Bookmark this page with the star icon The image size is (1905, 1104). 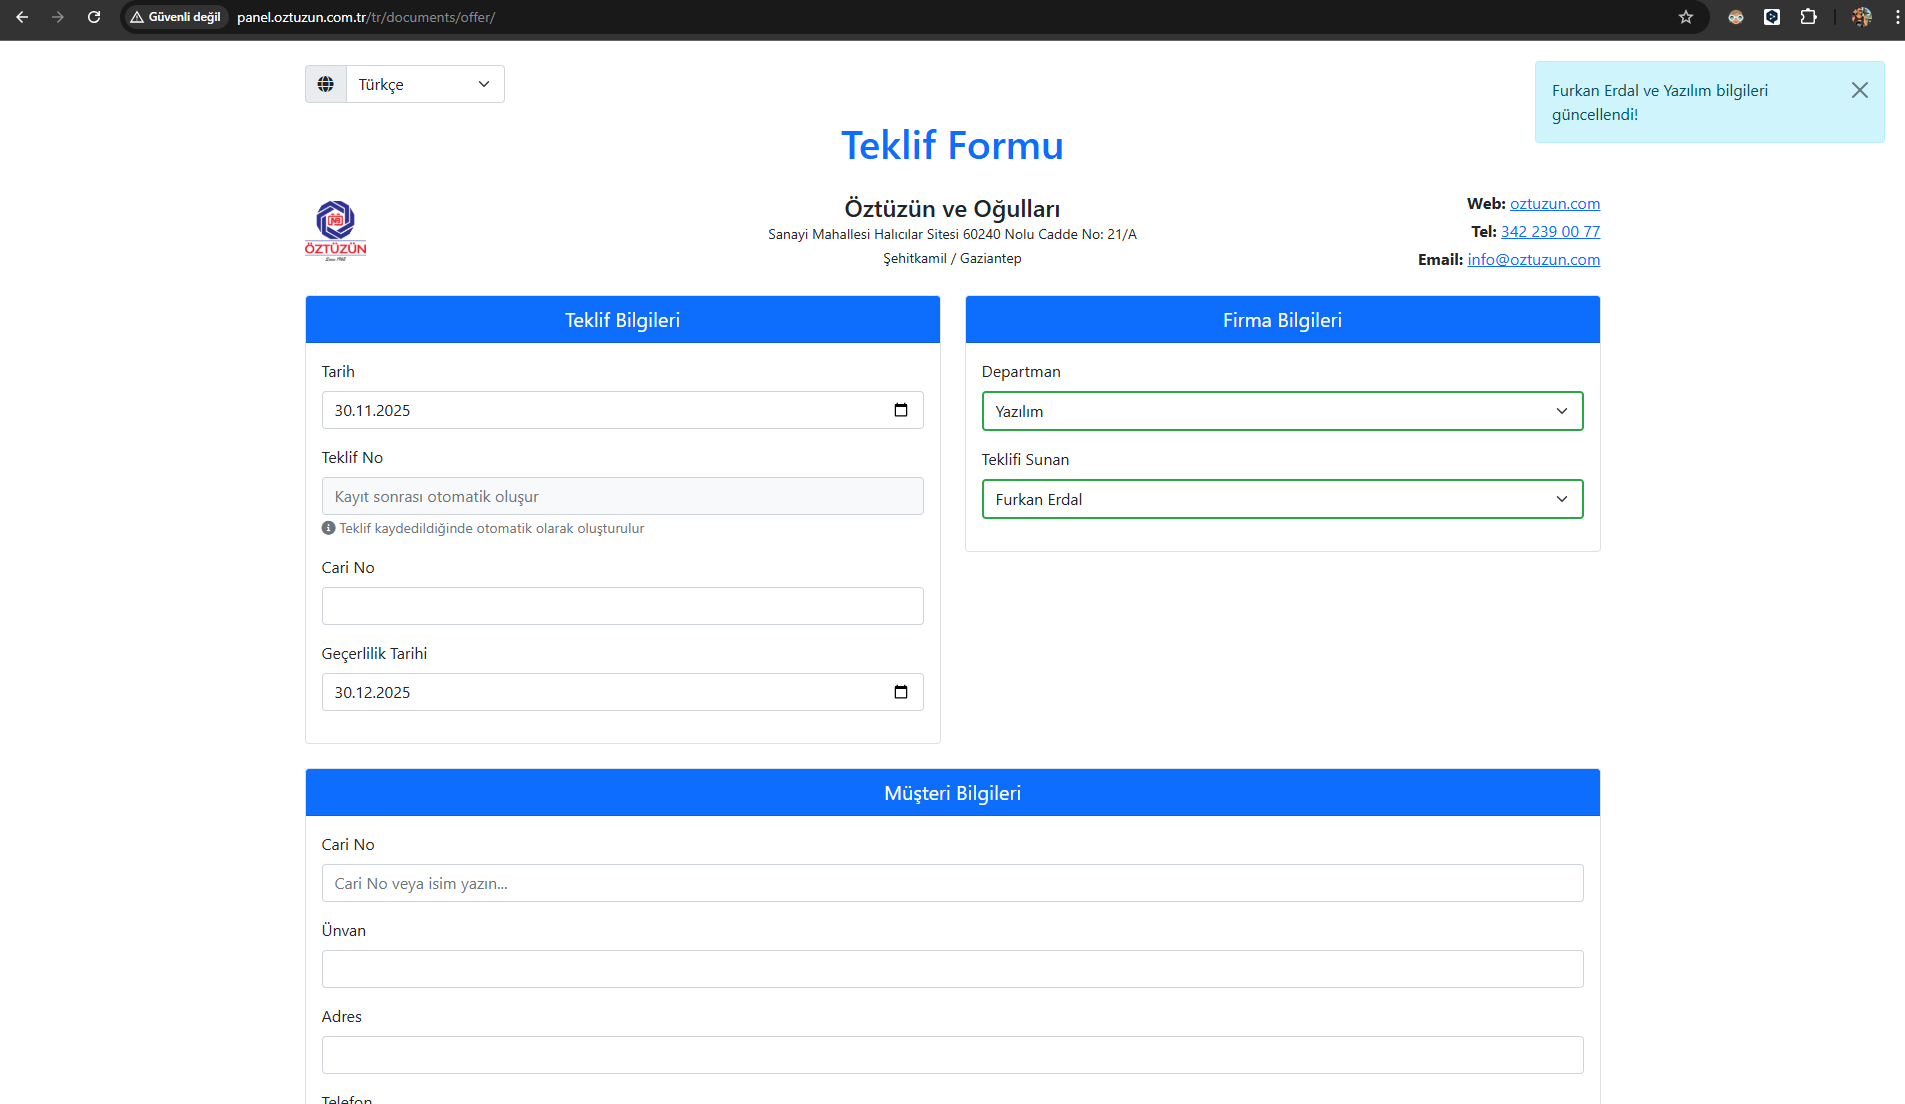pos(1686,17)
